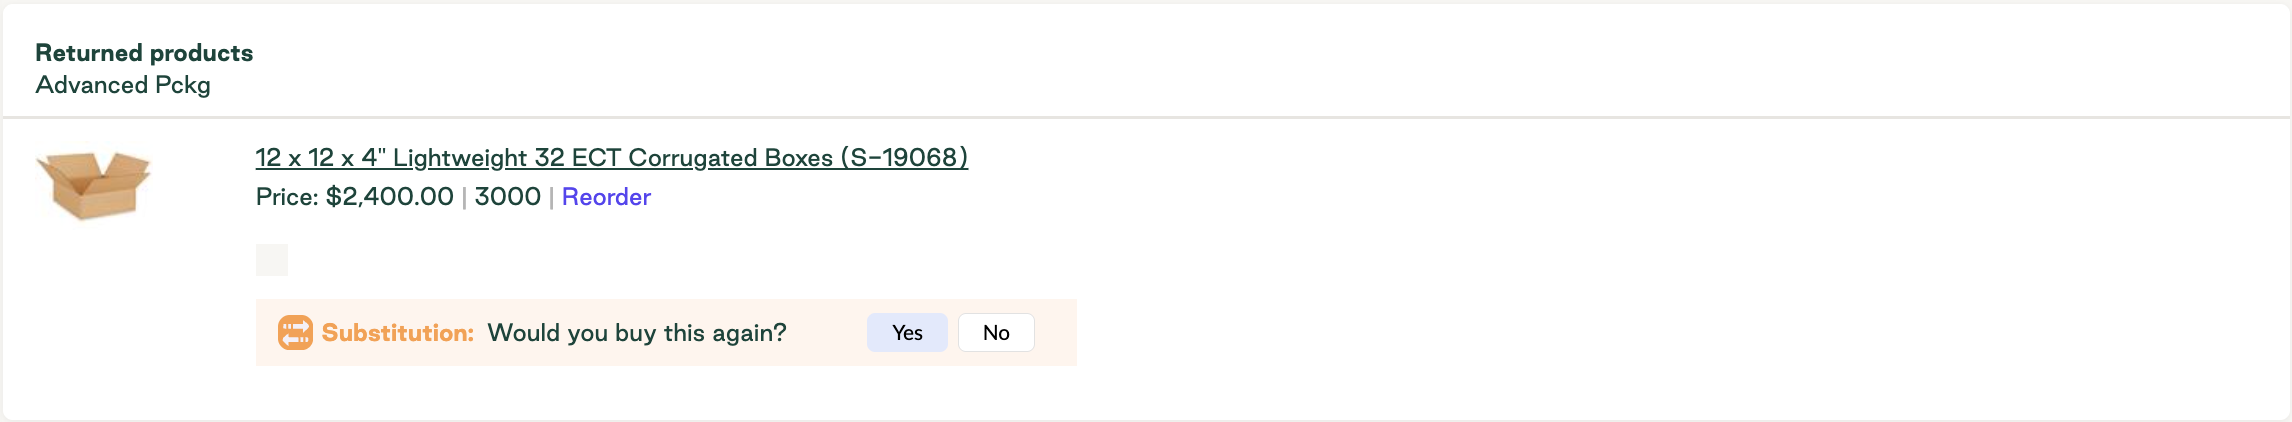This screenshot has width=2292, height=422.
Task: Click the $2,400.00 price amount
Action: point(390,197)
